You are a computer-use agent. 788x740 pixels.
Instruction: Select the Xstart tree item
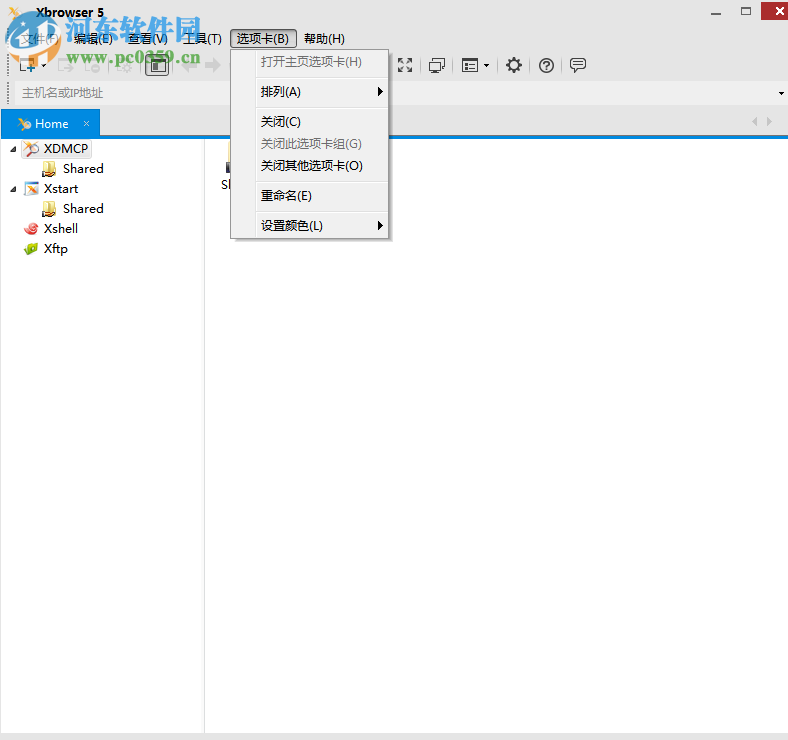(x=61, y=189)
